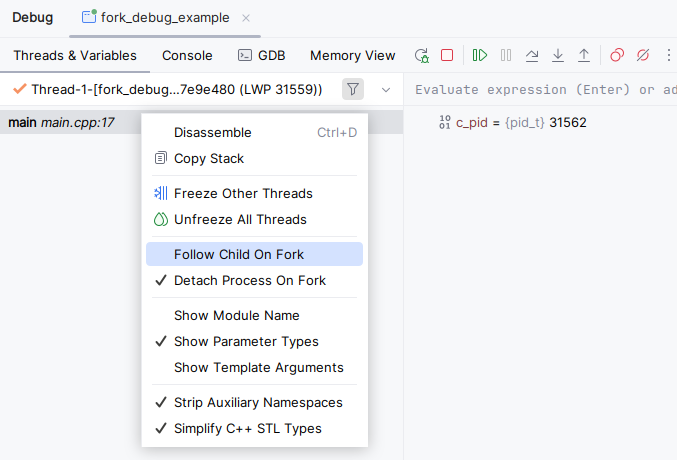Stop the debug session
The height and width of the screenshot is (460, 677).
click(447, 56)
